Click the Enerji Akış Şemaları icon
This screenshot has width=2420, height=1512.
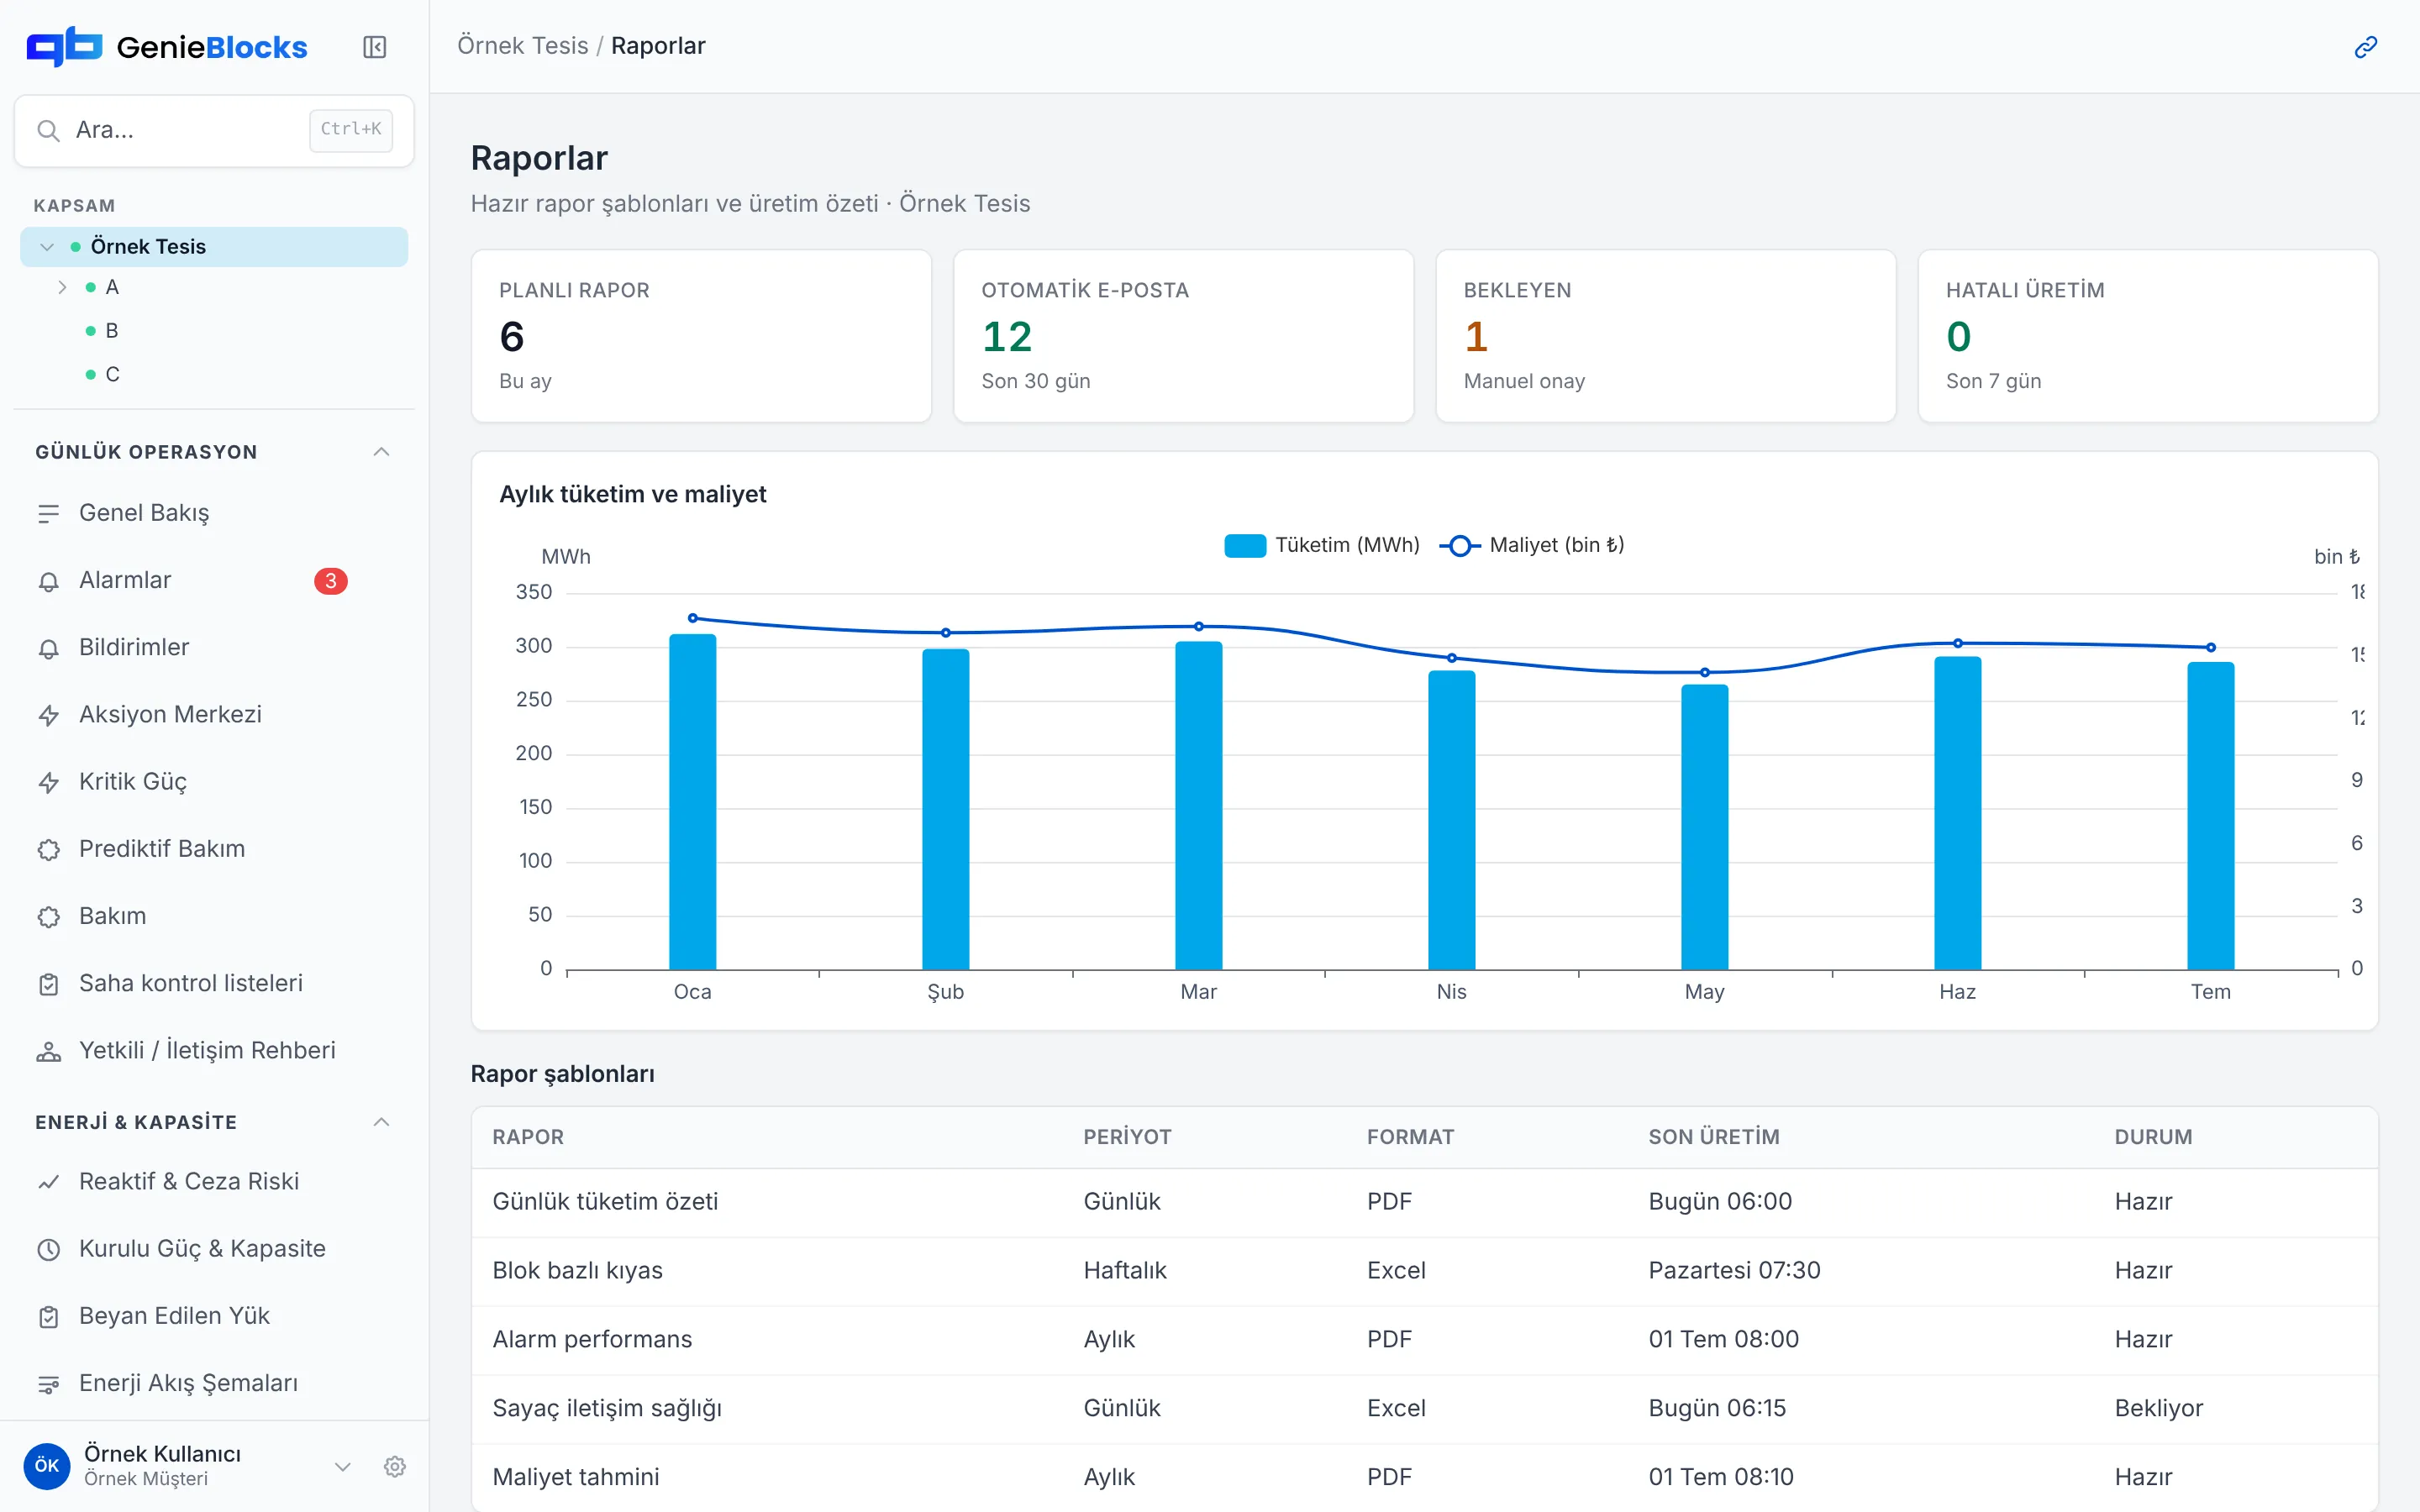pyautogui.click(x=48, y=1384)
